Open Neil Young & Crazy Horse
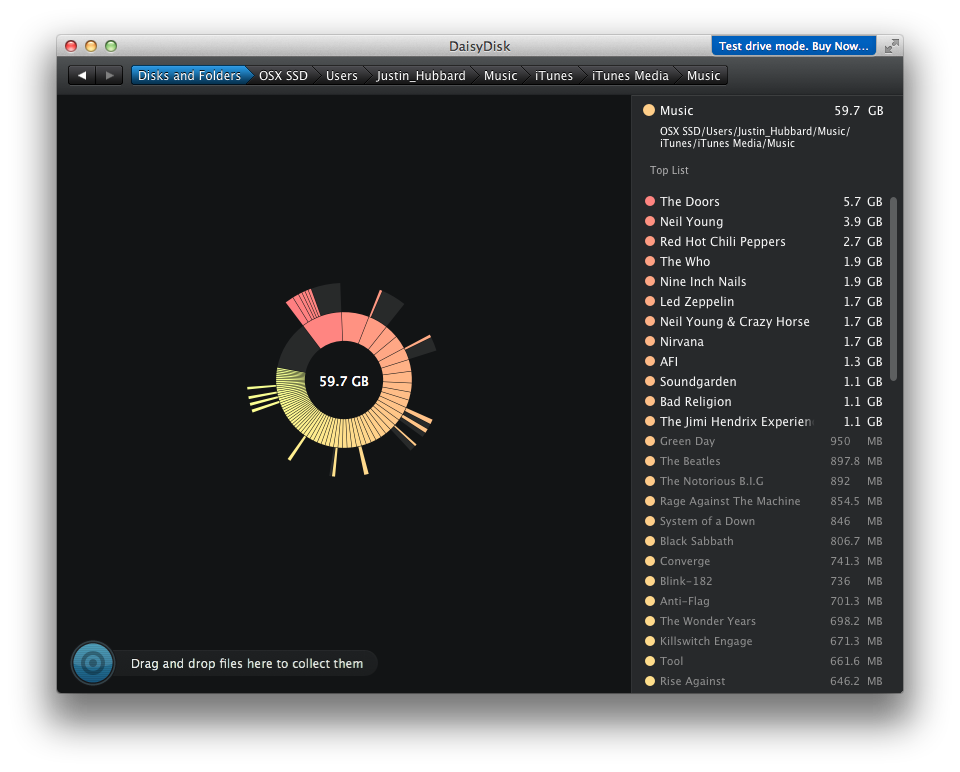960x772 pixels. [x=763, y=321]
